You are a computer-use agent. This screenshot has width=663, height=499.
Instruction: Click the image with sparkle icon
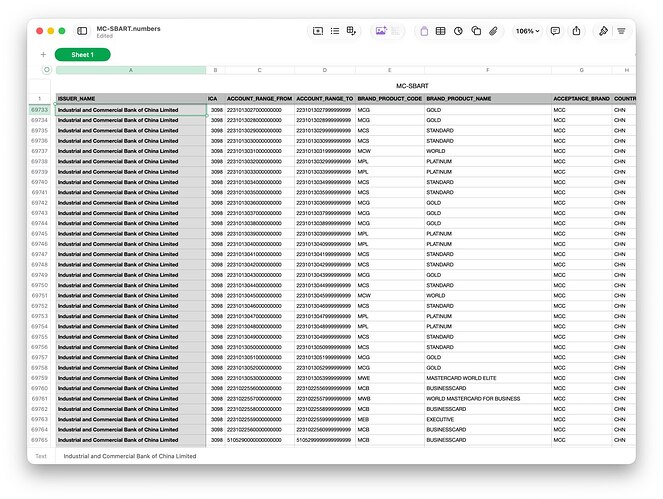pos(381,31)
